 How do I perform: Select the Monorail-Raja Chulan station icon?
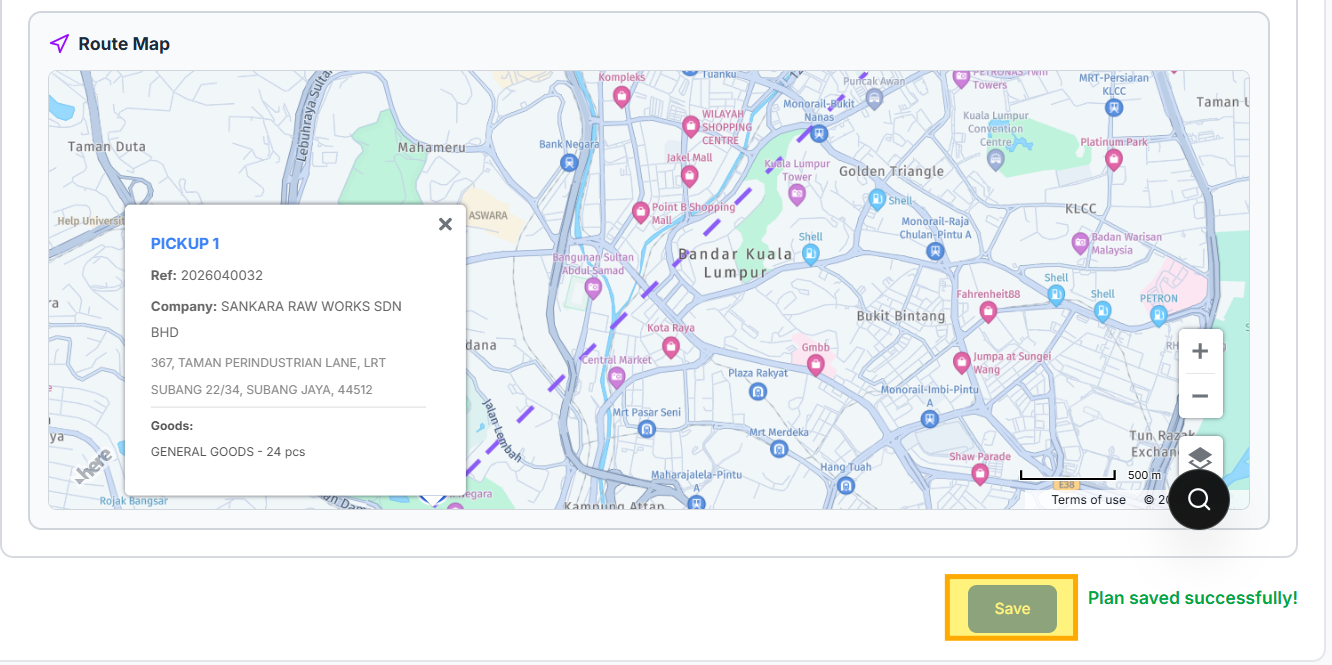(935, 250)
